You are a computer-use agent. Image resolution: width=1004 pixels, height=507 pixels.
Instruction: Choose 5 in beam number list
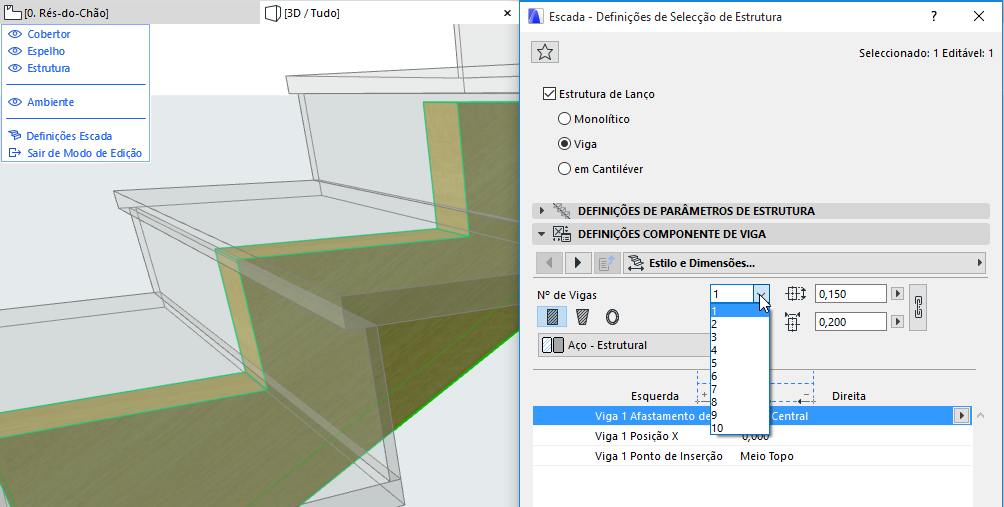point(740,363)
